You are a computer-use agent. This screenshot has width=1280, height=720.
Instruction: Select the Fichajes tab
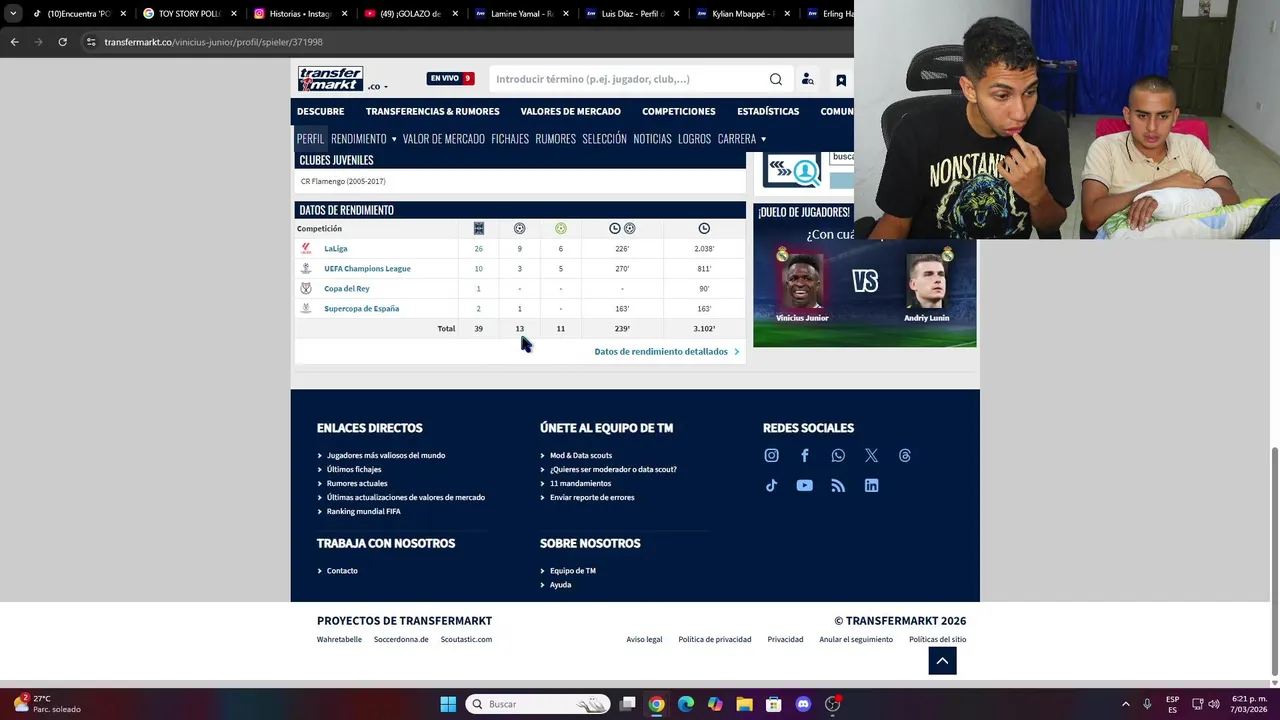(510, 139)
